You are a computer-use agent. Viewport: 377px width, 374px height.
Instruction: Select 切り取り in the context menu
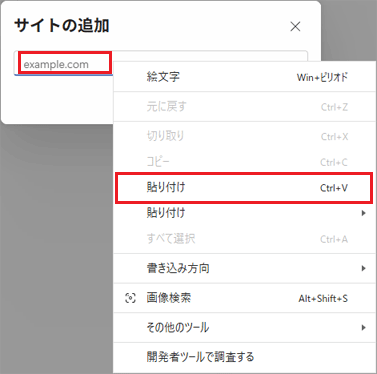tap(245, 136)
